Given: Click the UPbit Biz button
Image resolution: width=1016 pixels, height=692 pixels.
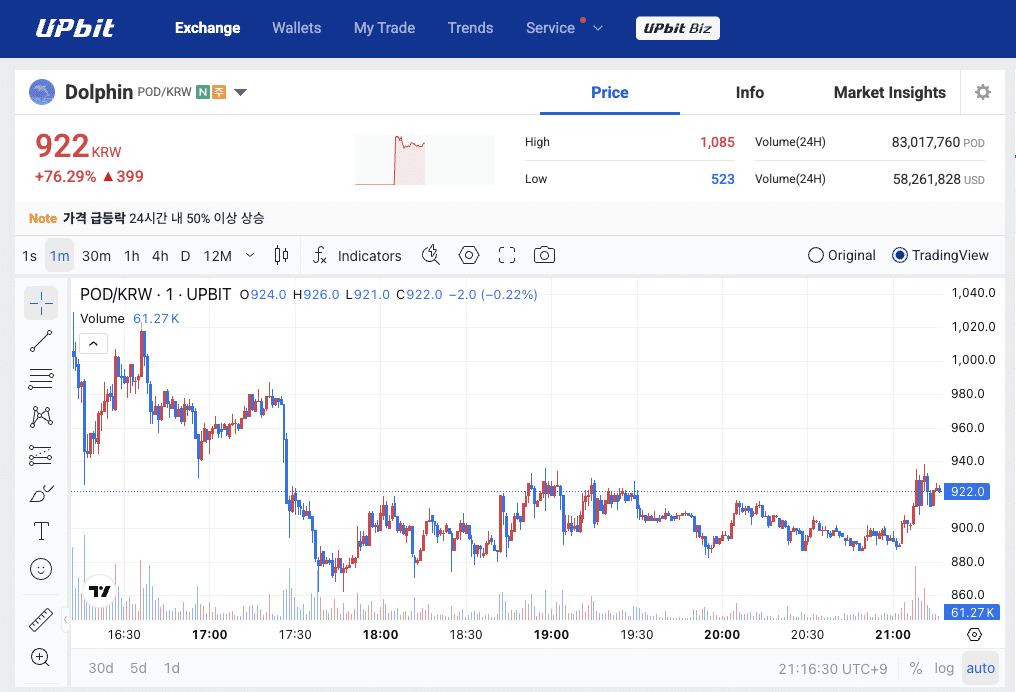Looking at the screenshot, I should [678, 28].
